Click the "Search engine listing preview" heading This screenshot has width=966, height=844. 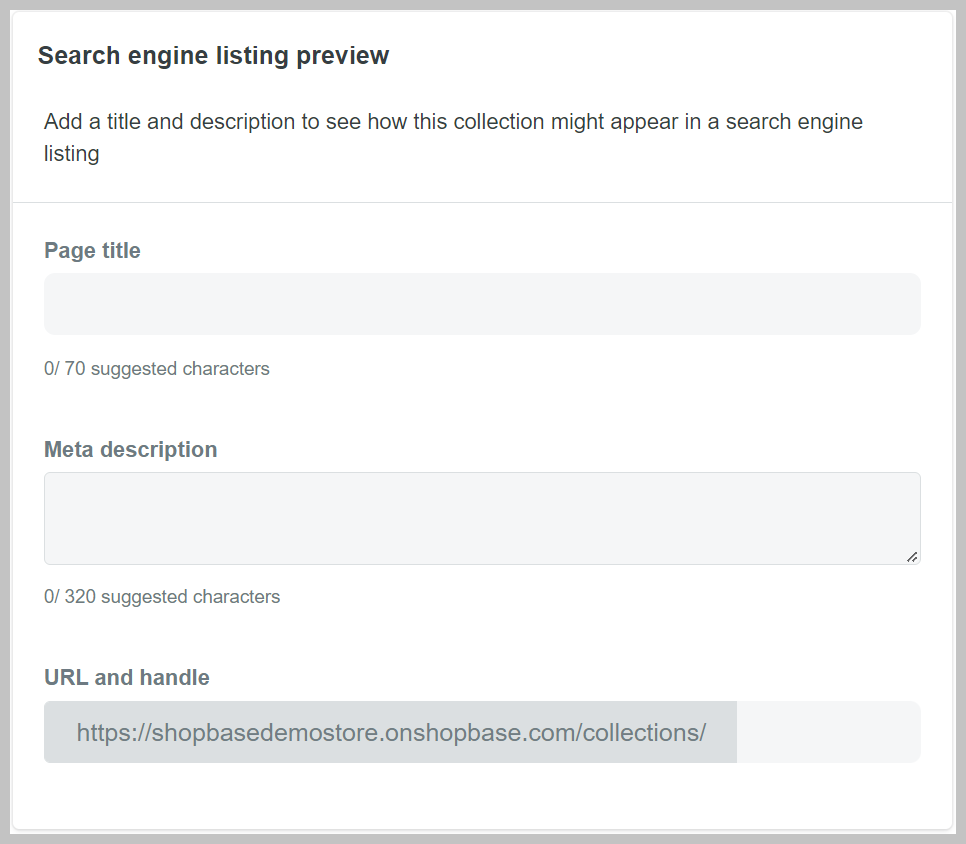coord(213,56)
